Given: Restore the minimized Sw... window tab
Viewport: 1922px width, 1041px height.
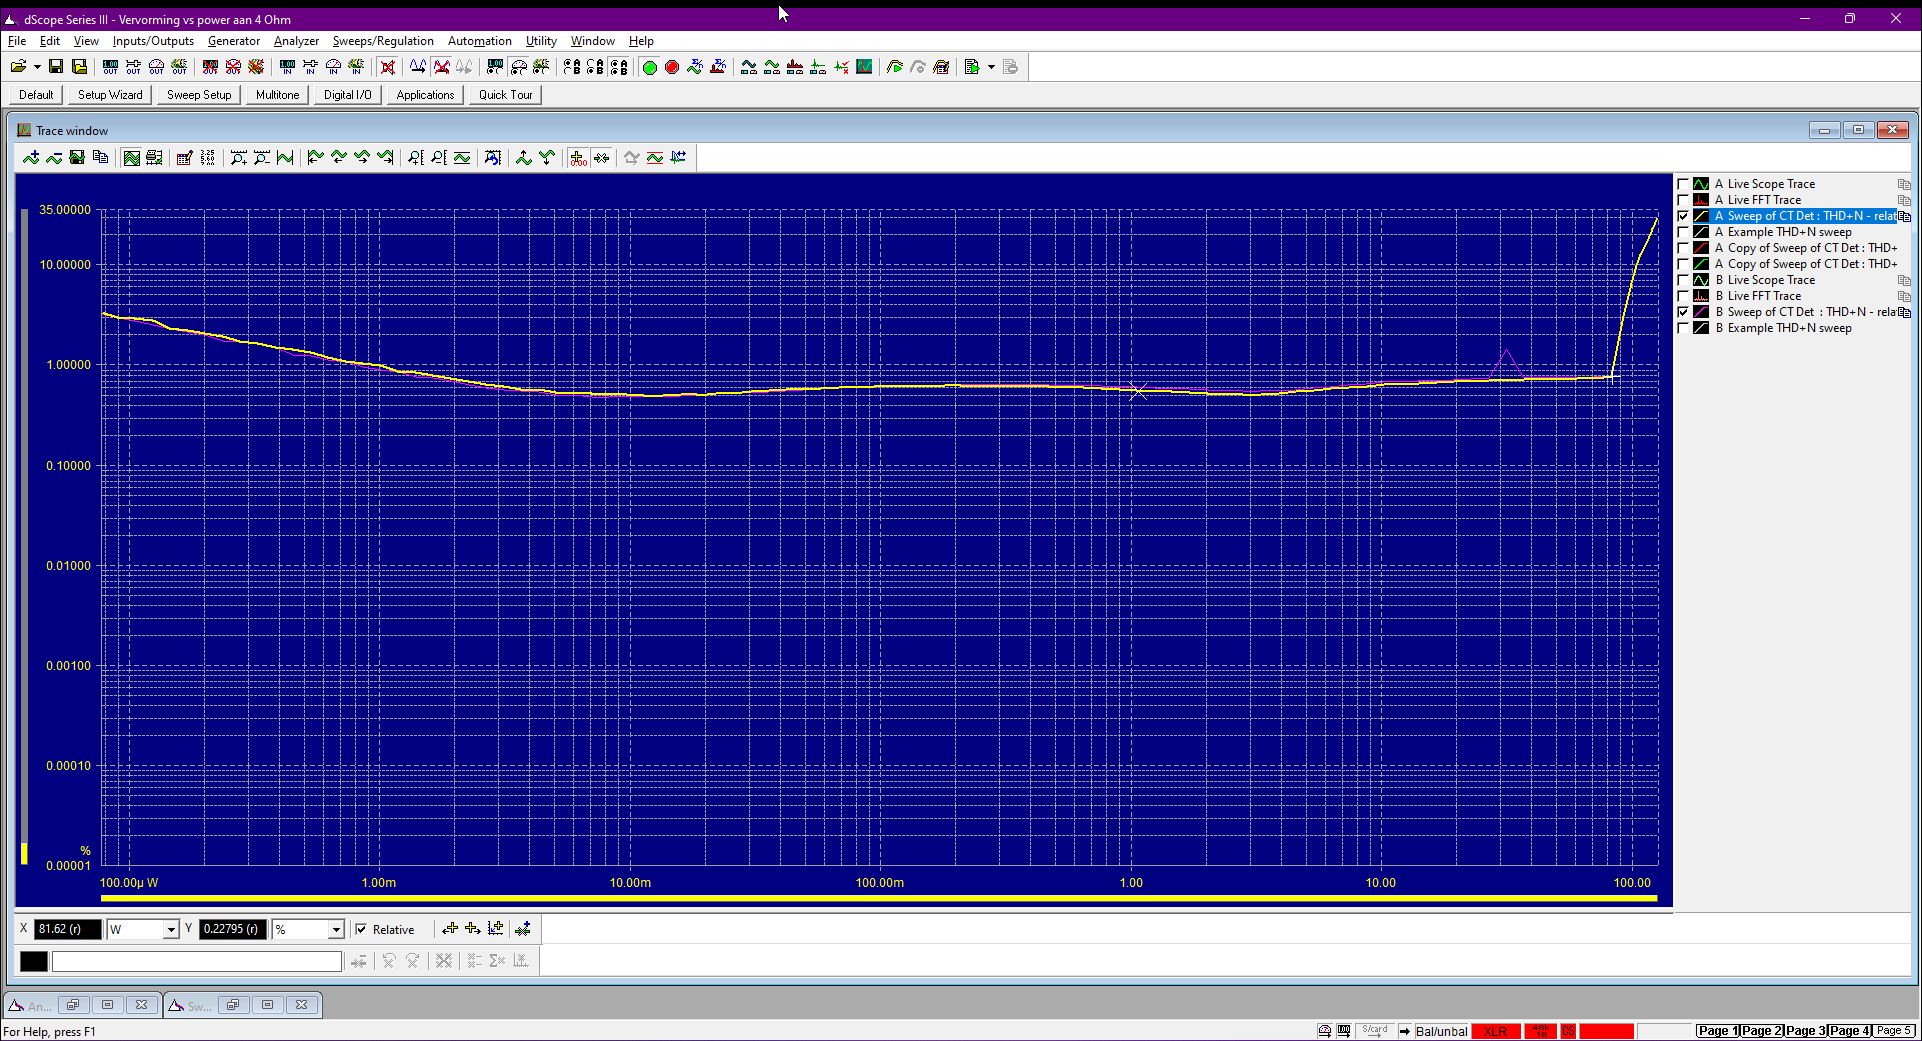Looking at the screenshot, I should (232, 1005).
